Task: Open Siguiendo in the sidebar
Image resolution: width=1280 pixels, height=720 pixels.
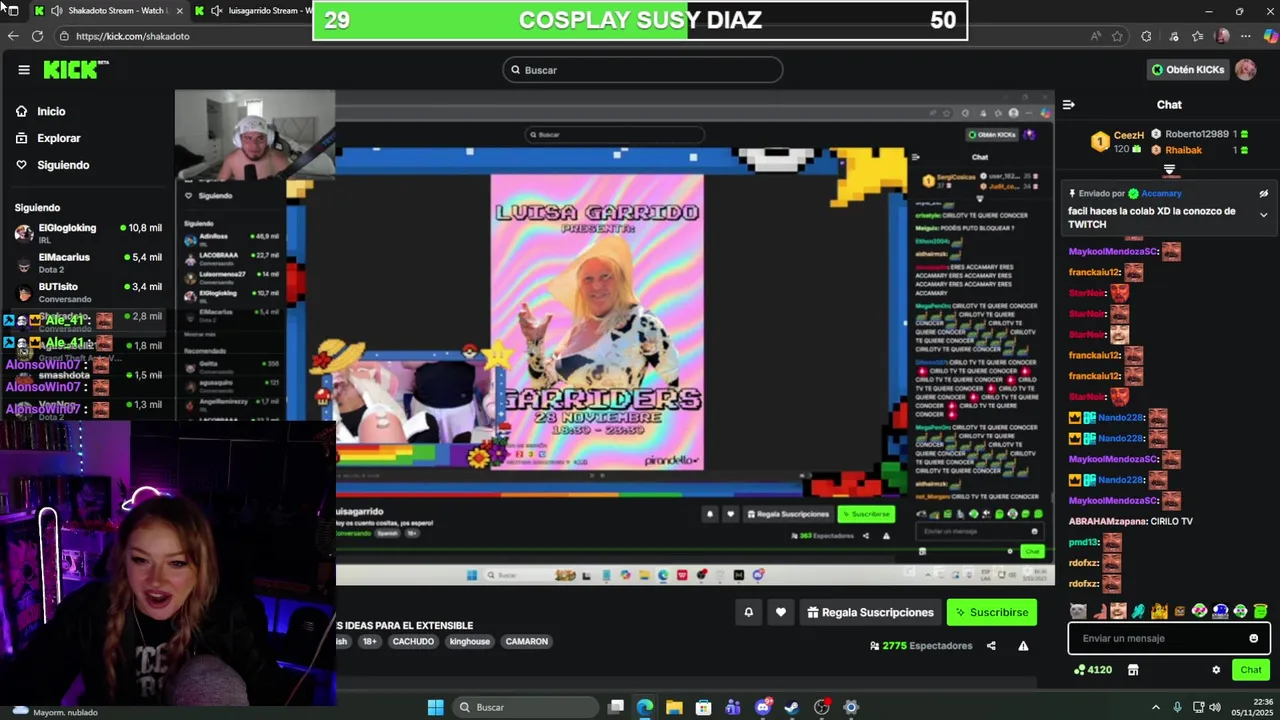Action: point(63,165)
